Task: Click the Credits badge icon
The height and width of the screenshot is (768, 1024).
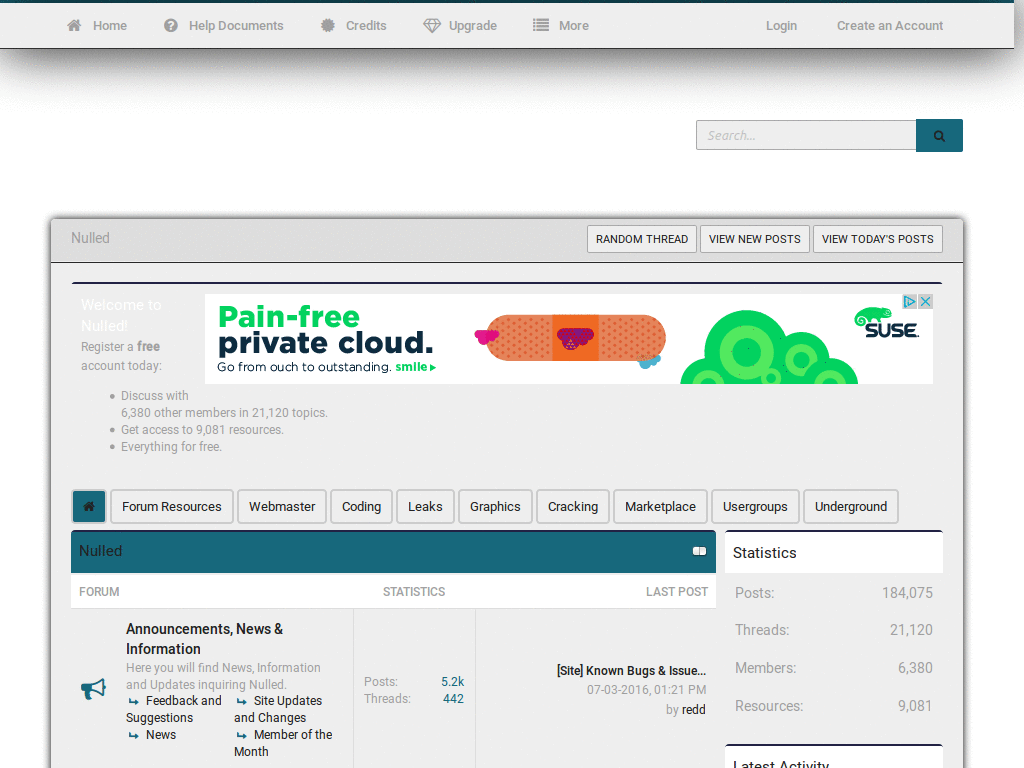Action: [328, 25]
